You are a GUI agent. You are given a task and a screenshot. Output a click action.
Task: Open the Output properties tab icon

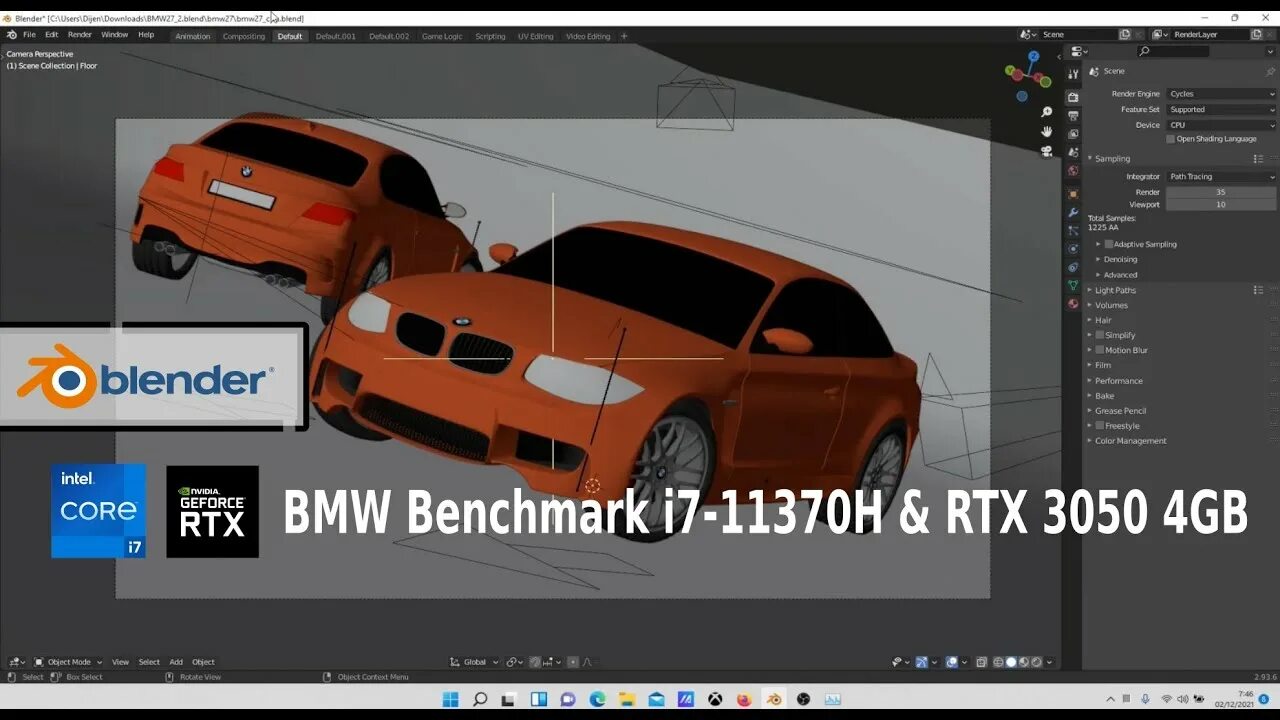[x=1073, y=116]
